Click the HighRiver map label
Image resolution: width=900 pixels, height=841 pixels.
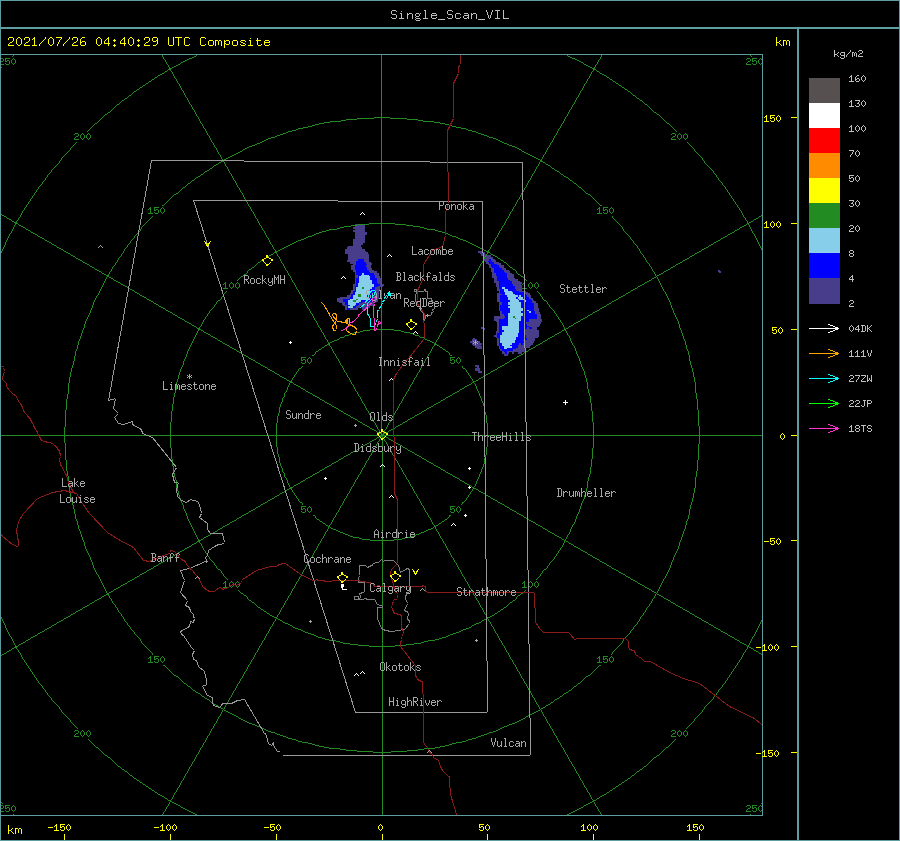pos(414,702)
